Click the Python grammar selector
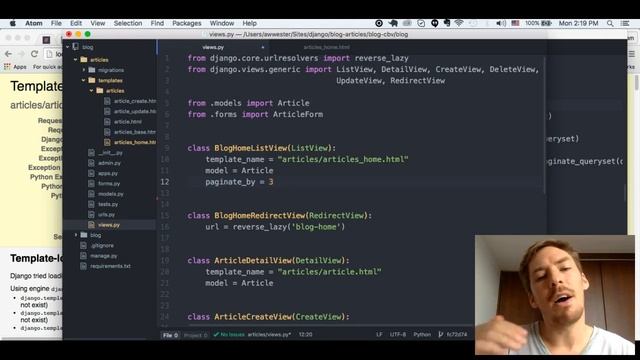640x360 pixels. coord(422,334)
